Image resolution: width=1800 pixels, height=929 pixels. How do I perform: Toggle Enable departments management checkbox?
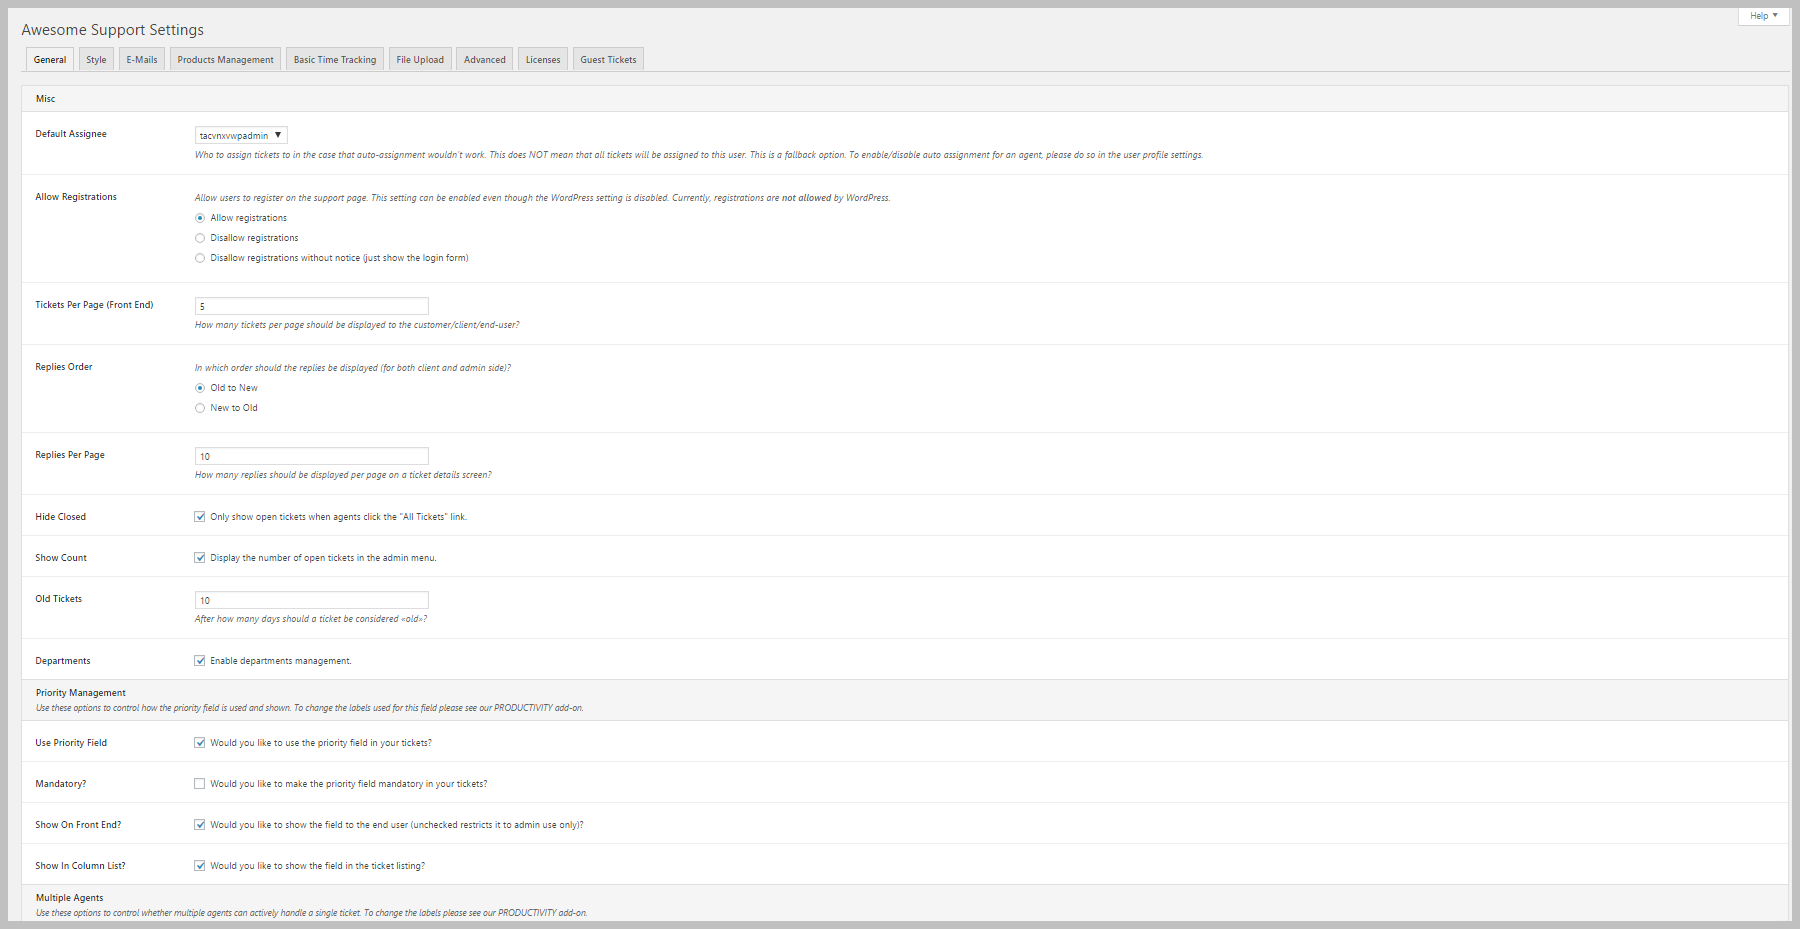[x=200, y=661]
